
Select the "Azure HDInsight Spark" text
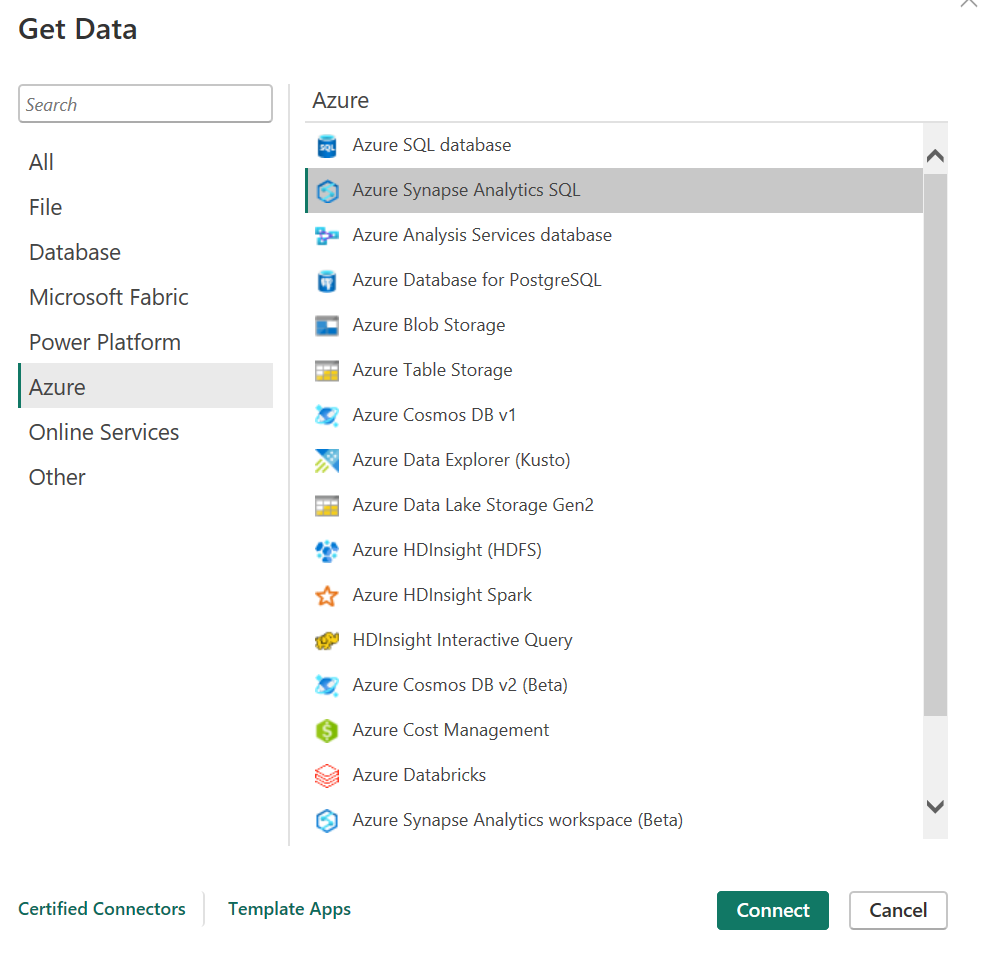tap(442, 596)
